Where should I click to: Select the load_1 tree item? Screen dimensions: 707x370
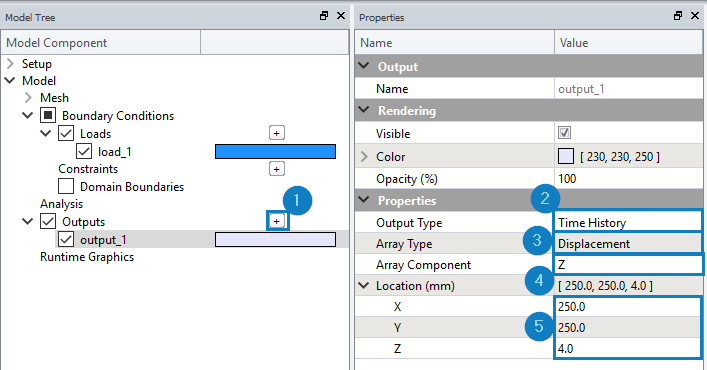115,152
